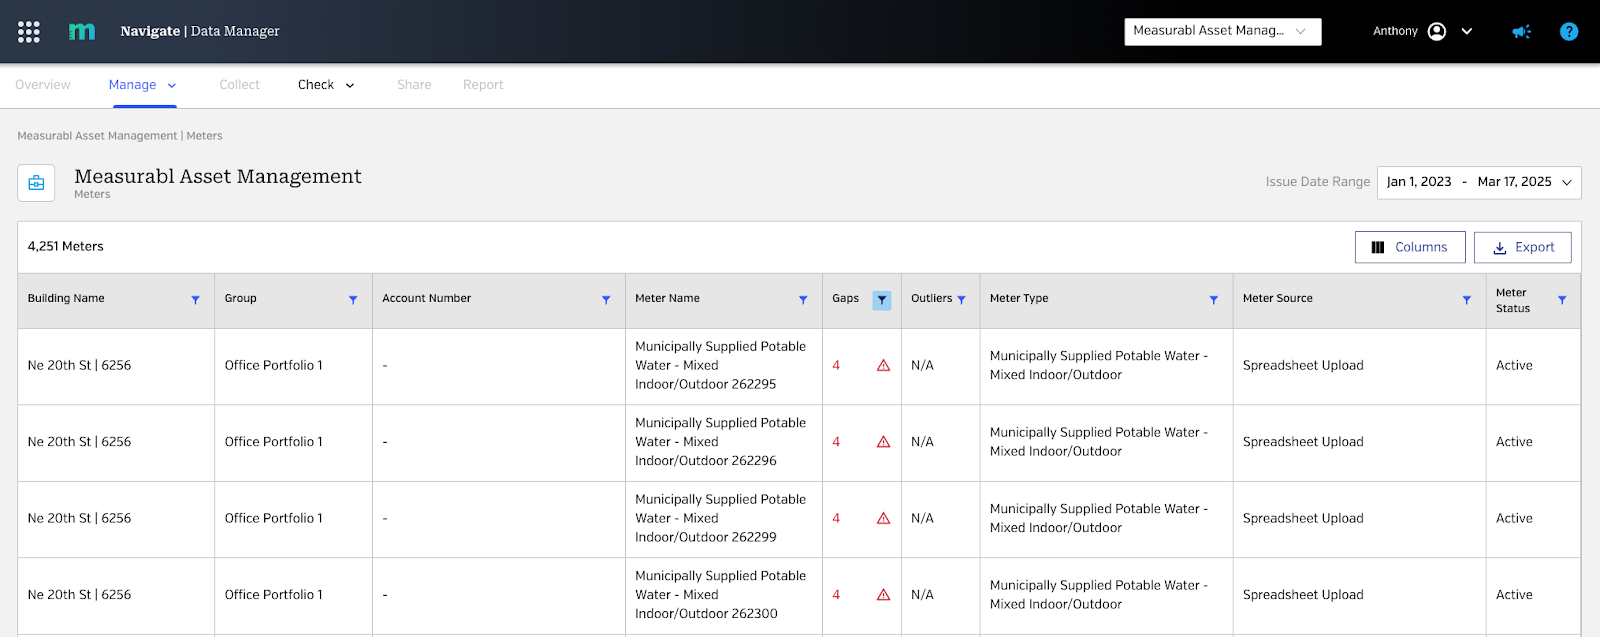Image resolution: width=1600 pixels, height=637 pixels.
Task: Click the Meter Type column header
Action: pos(1019,299)
